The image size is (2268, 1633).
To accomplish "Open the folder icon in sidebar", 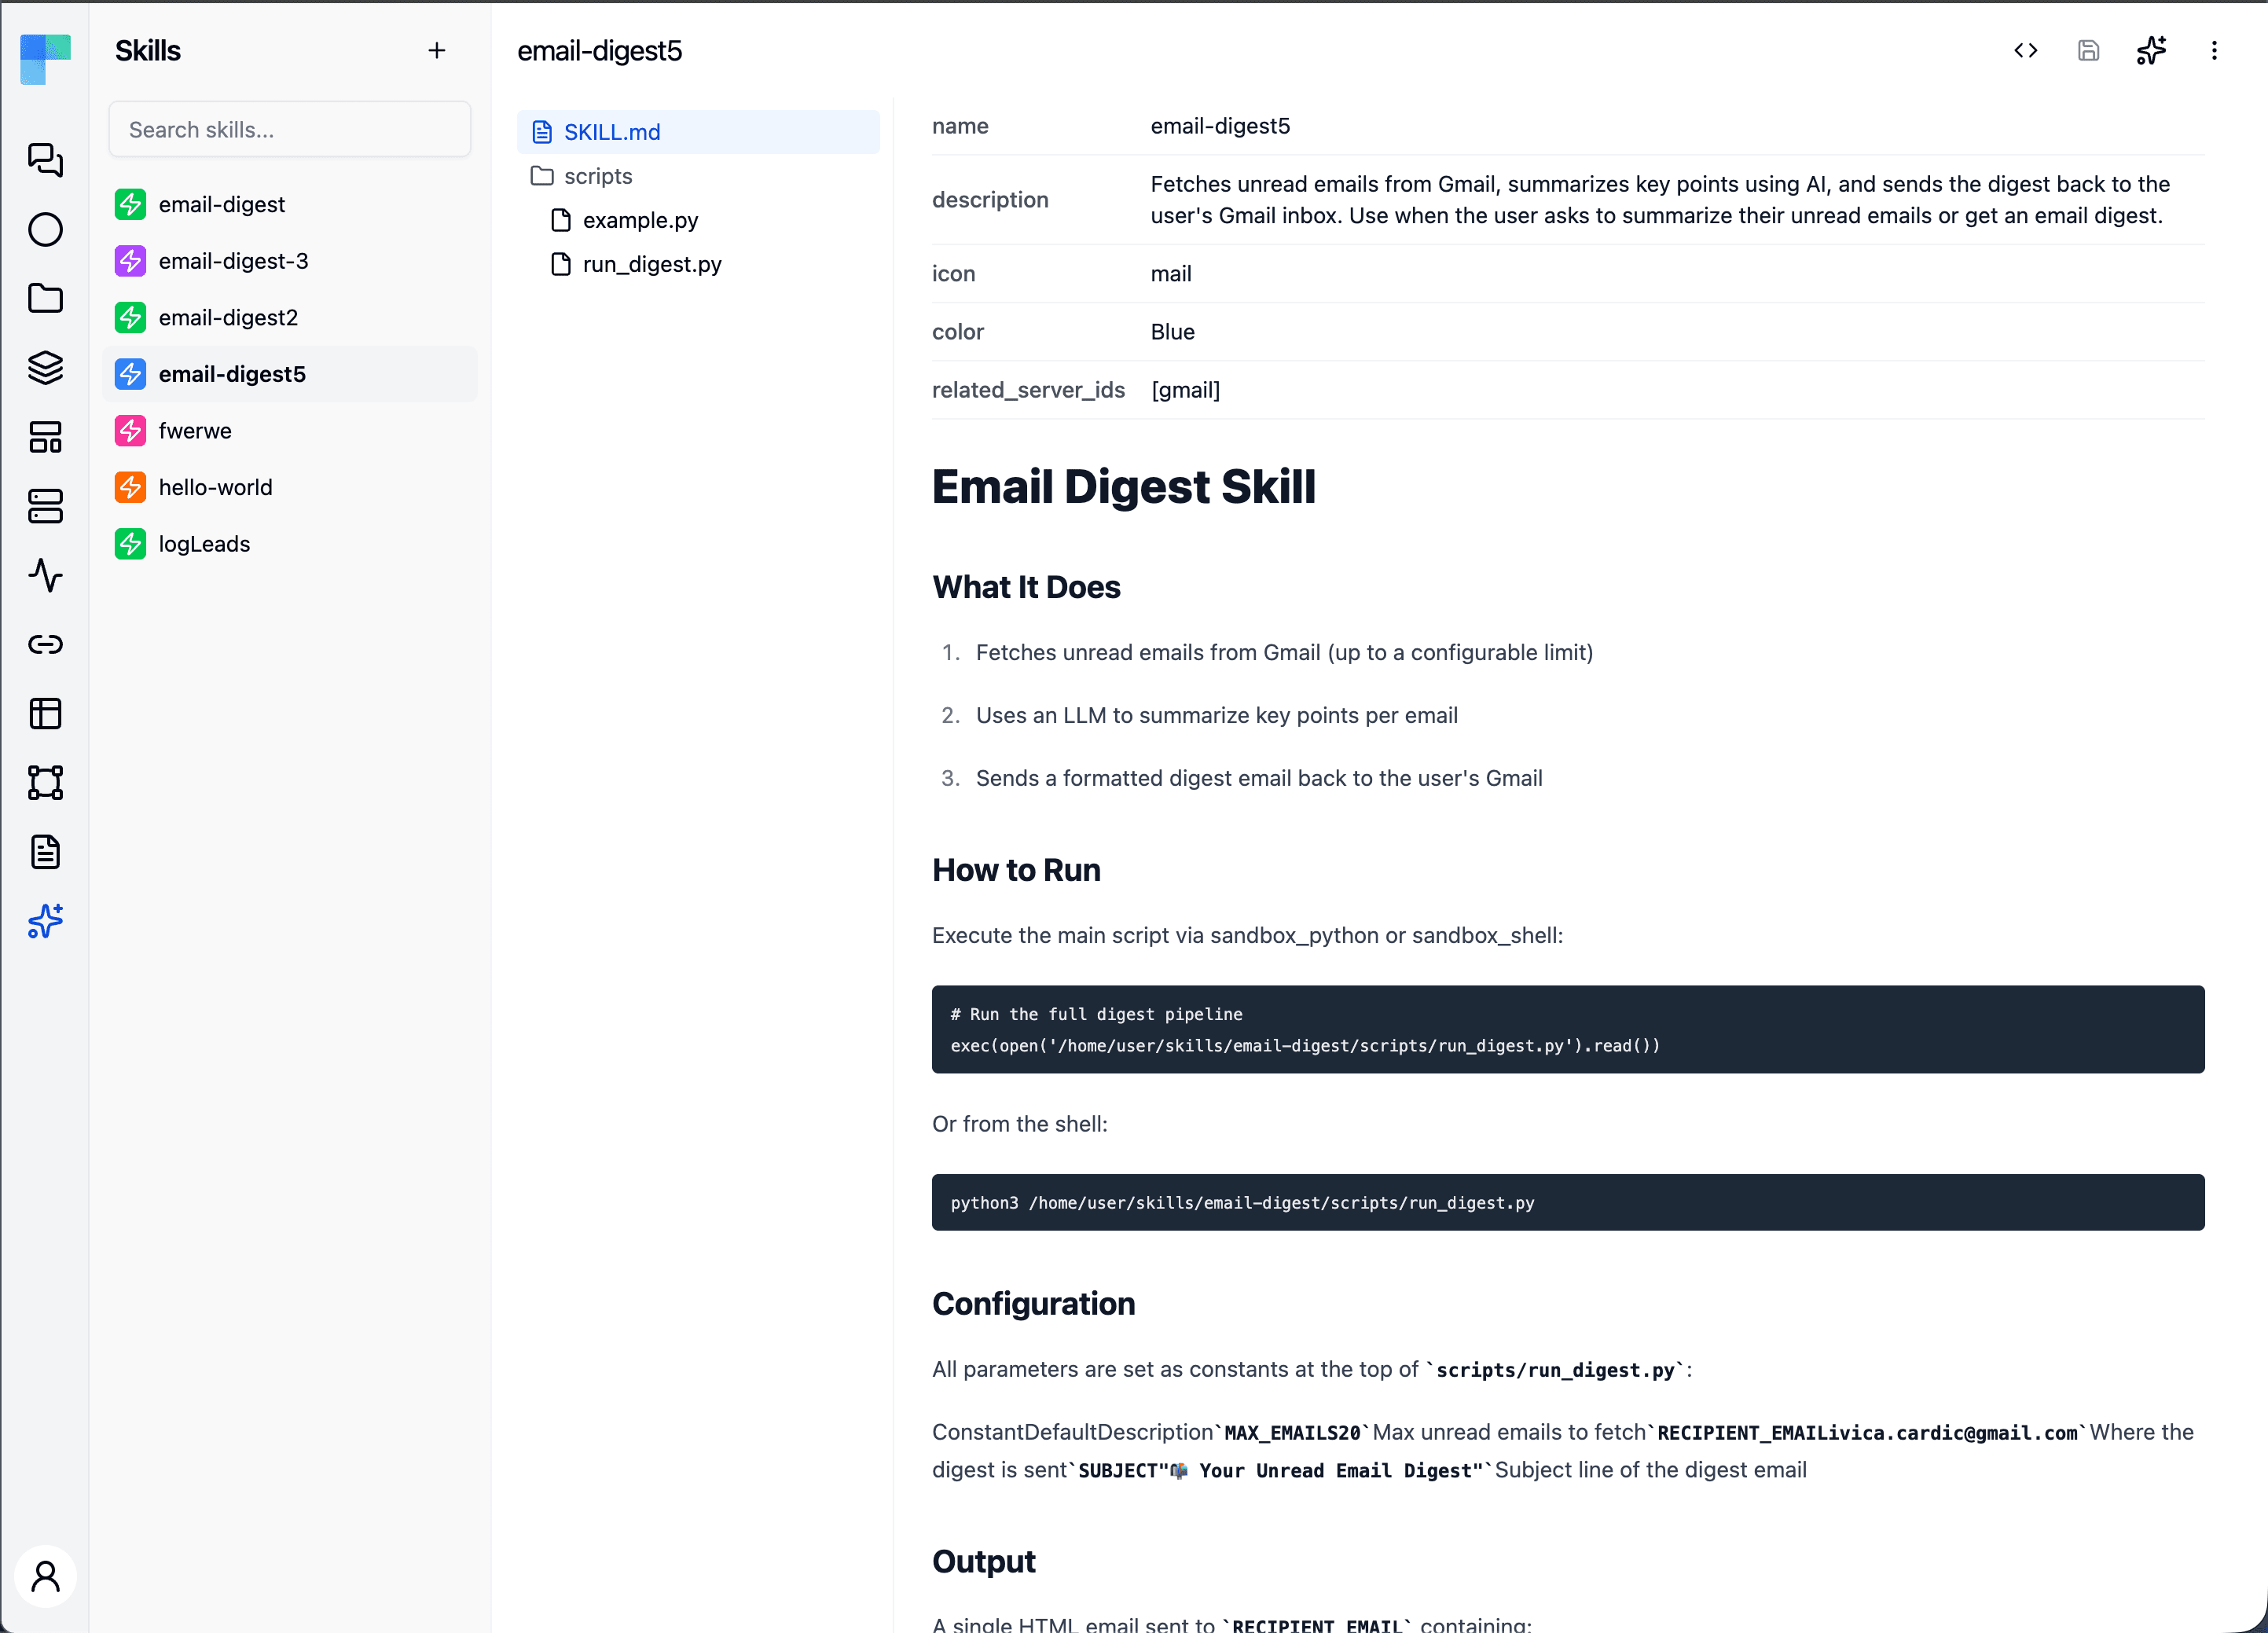I will click(x=45, y=298).
